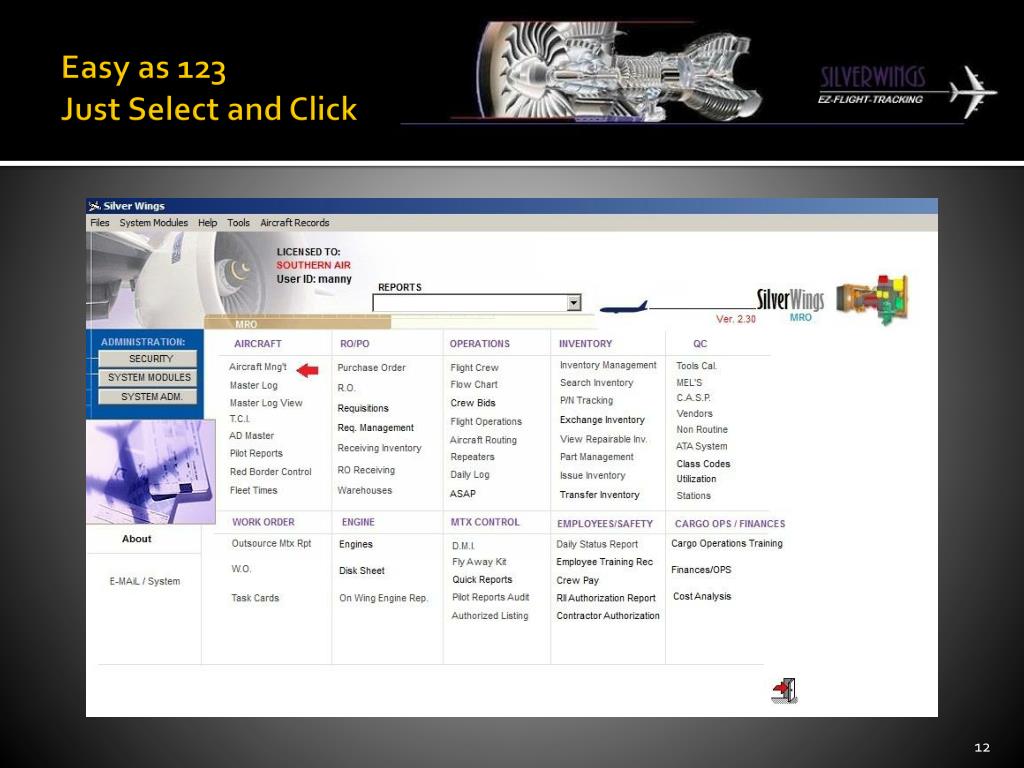Open the Files menu
The height and width of the screenshot is (768, 1024).
pos(99,223)
